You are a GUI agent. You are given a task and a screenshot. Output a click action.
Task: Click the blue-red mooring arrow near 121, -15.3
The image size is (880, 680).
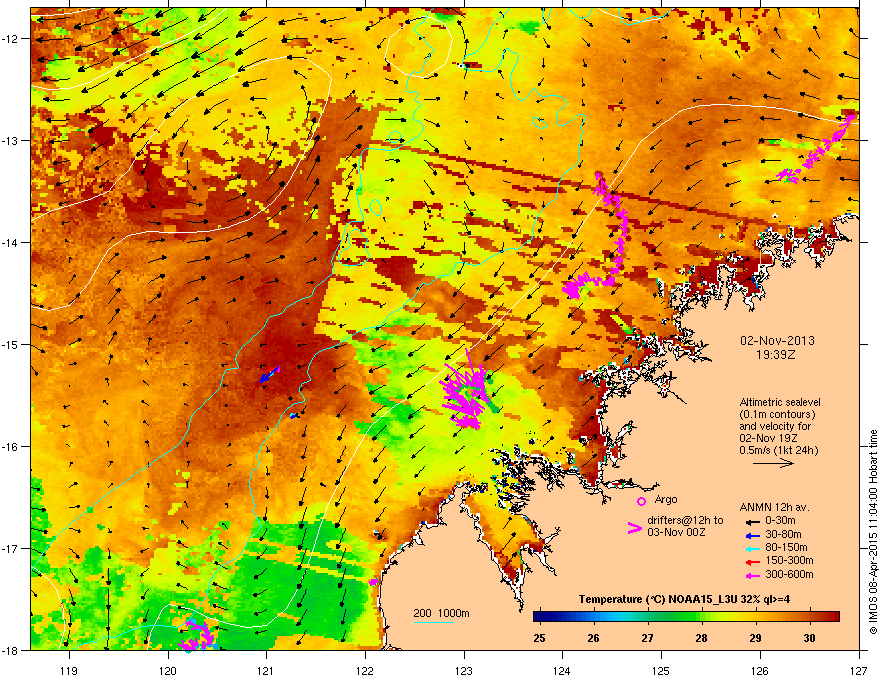(x=270, y=374)
